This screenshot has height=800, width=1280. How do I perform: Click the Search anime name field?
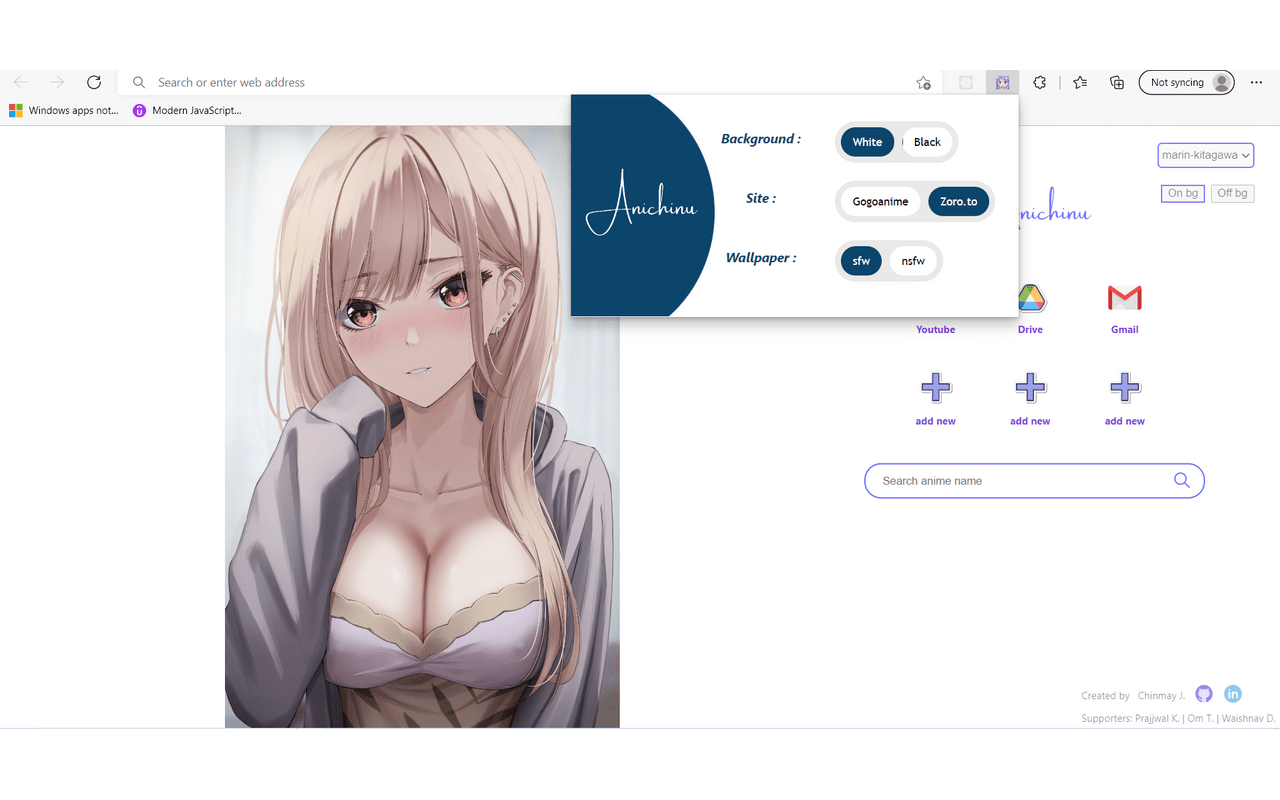point(1034,481)
